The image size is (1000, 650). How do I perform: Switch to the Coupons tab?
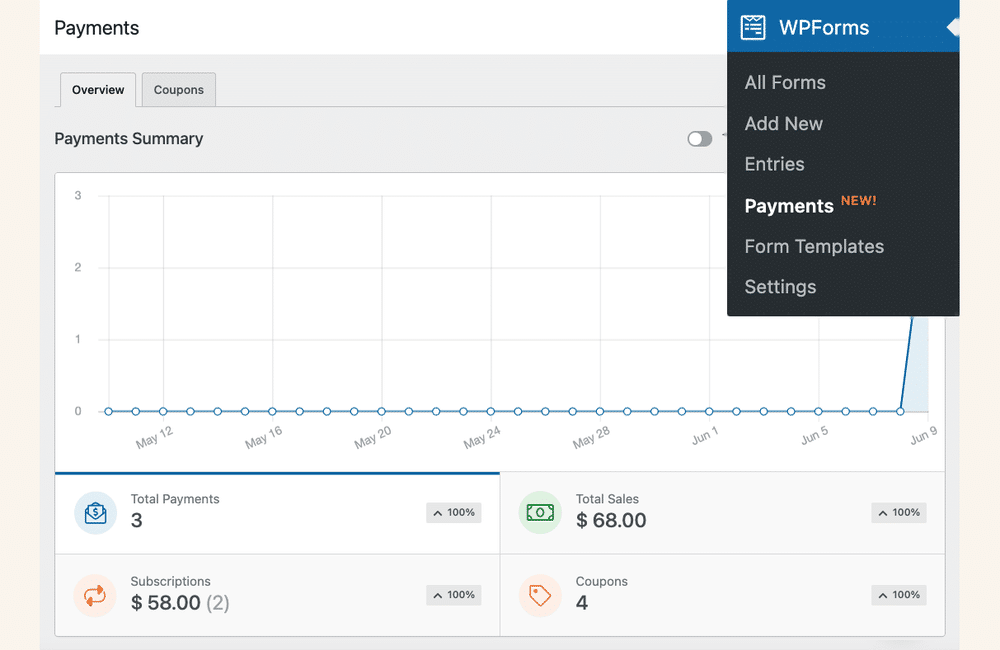coord(179,89)
